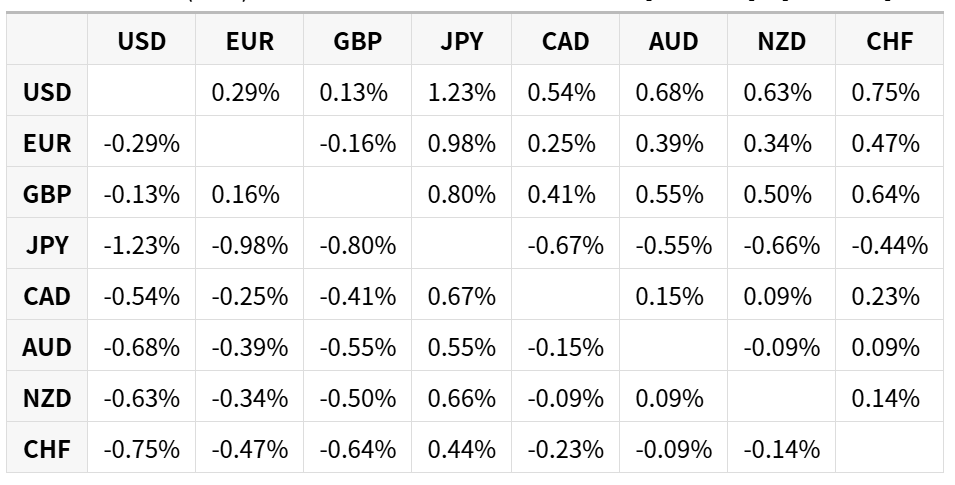
Task: Select the CHF column header
Action: pos(889,40)
